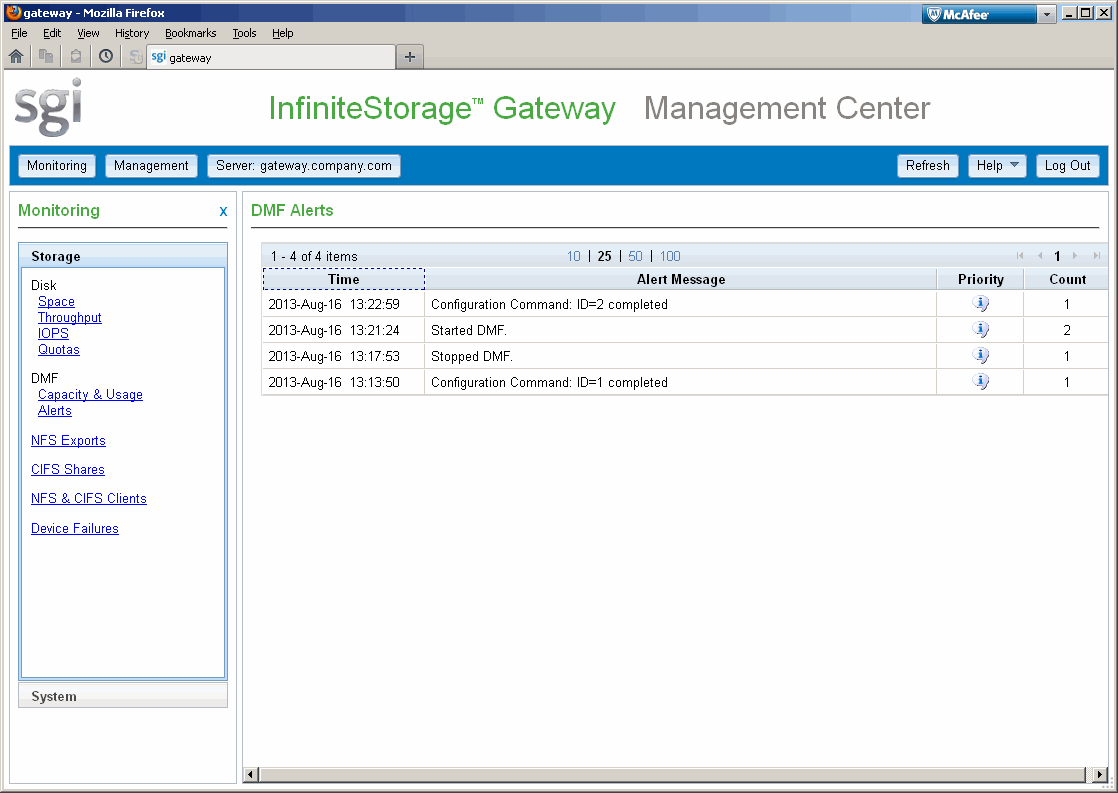Show 100 items per page

point(670,256)
